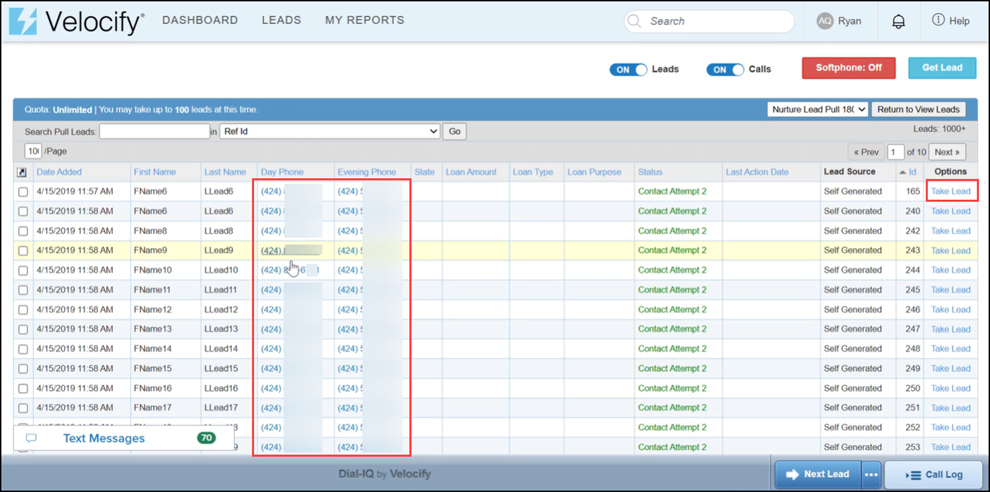Open Next Lead more options ellipsis
The height and width of the screenshot is (492, 990).
tap(870, 475)
